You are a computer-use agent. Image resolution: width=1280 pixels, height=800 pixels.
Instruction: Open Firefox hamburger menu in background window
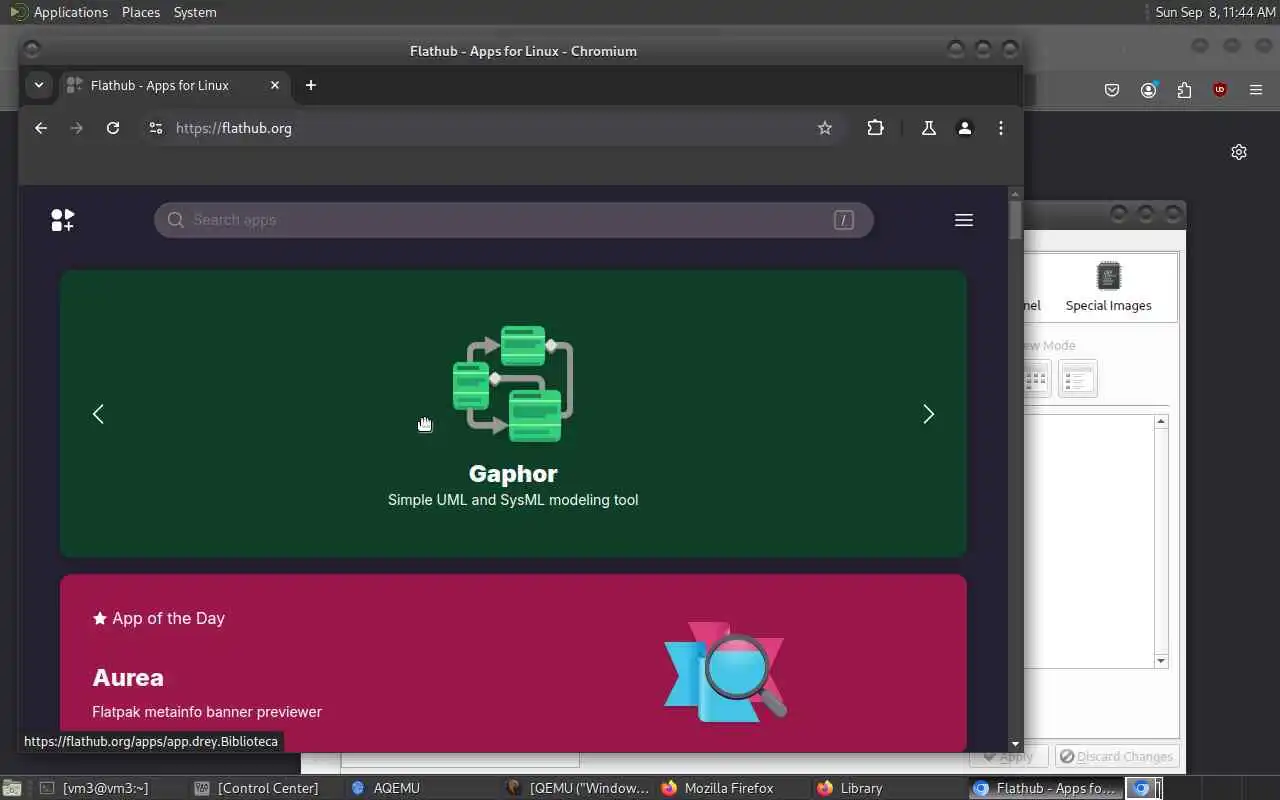pyautogui.click(x=1256, y=90)
